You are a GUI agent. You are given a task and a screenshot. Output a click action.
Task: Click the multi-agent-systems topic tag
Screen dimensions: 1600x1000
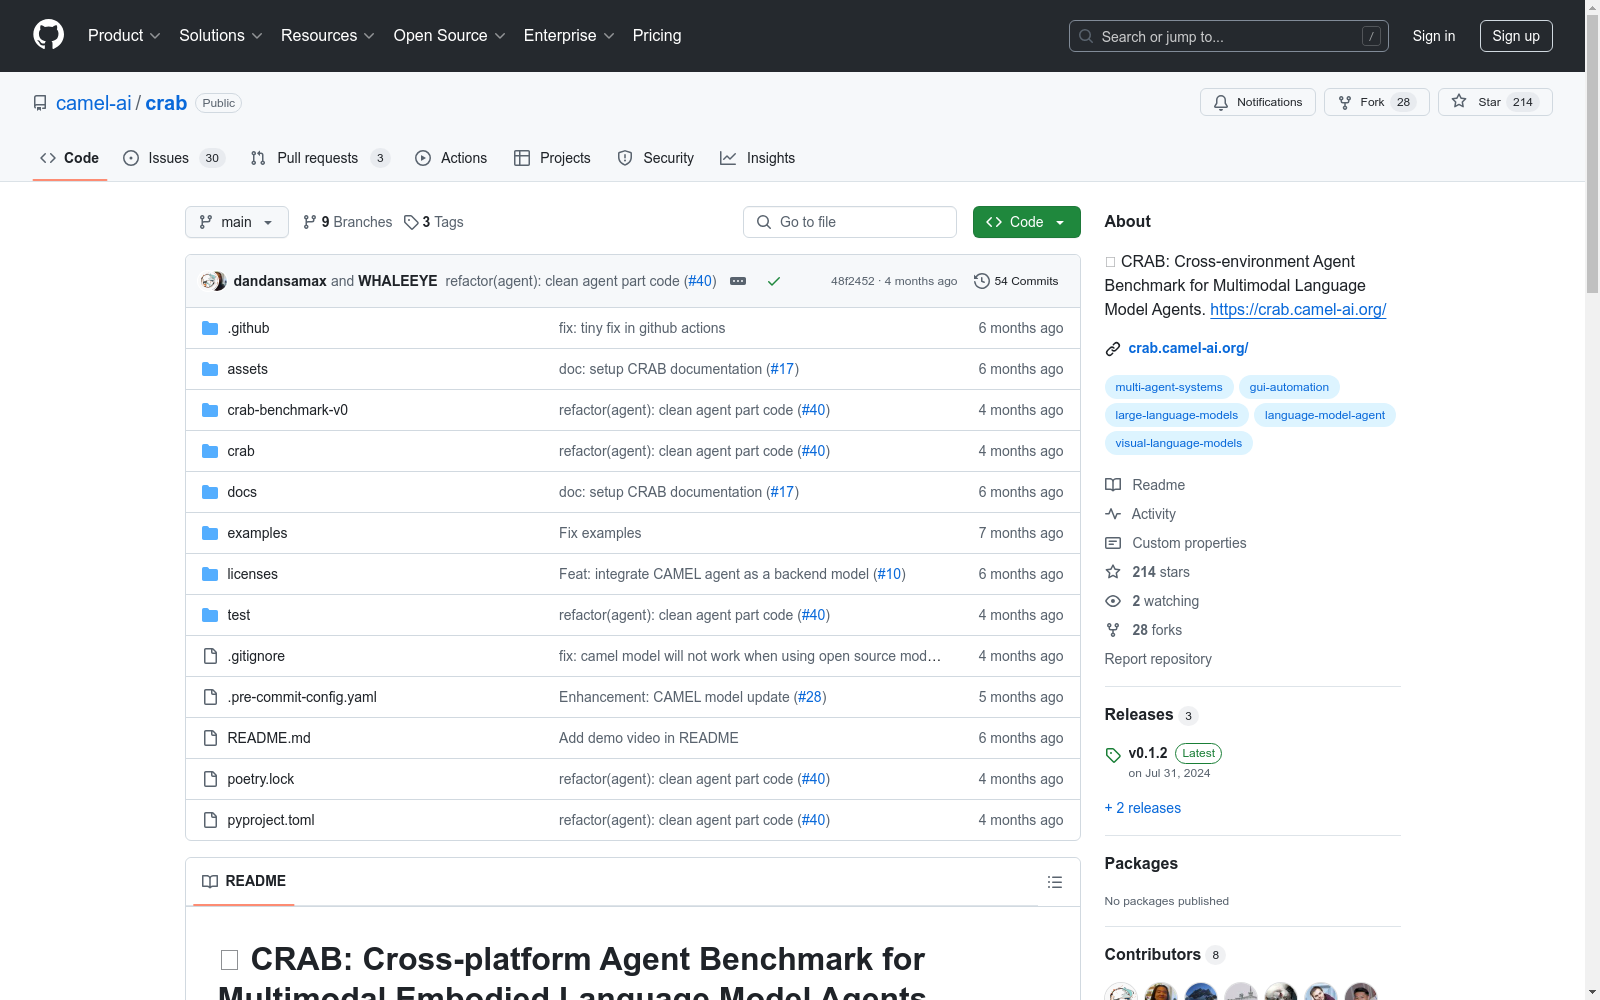click(1169, 387)
